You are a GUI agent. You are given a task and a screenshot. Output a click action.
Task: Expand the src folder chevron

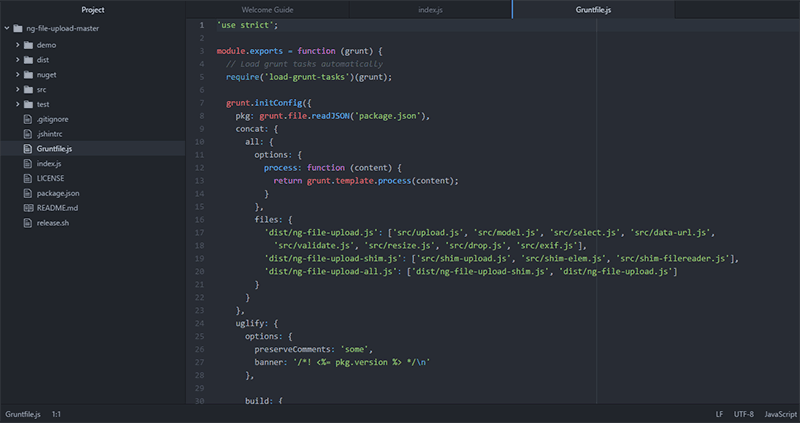pos(17,89)
